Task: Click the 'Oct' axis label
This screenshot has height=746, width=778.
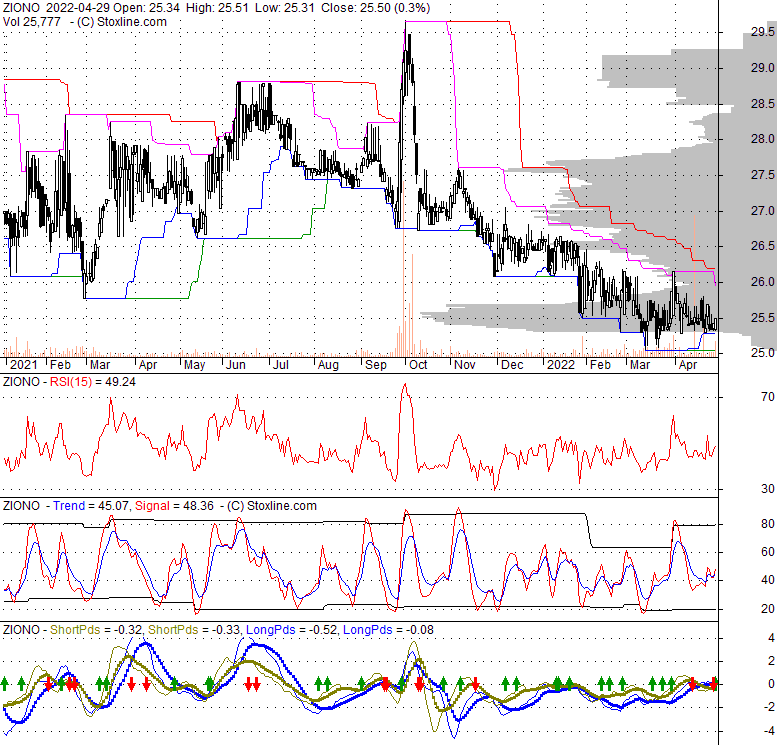Action: click(418, 365)
